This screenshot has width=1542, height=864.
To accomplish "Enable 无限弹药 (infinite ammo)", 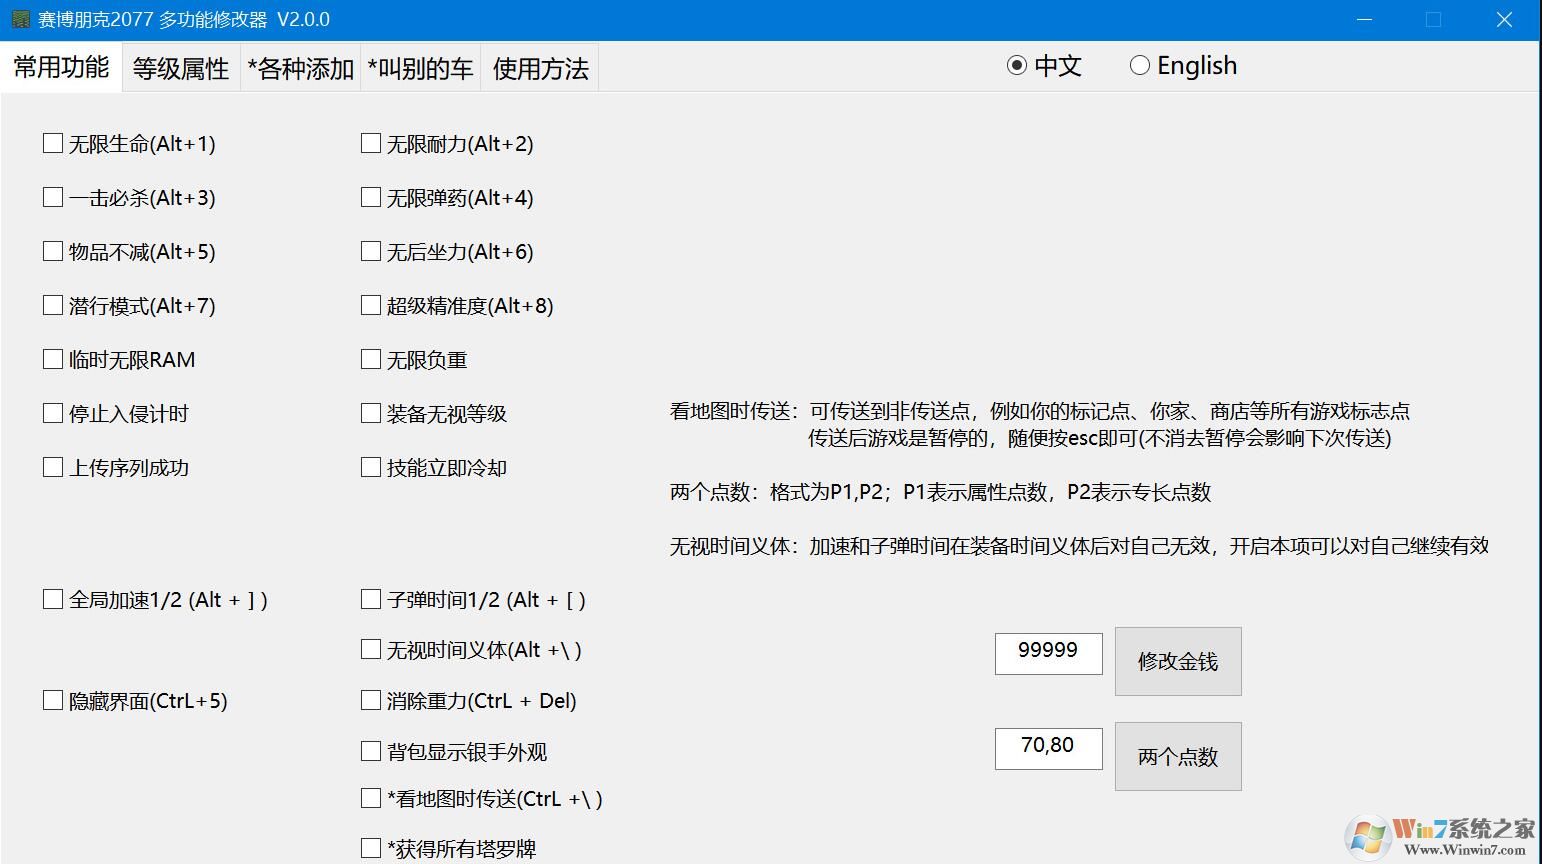I will click(370, 197).
